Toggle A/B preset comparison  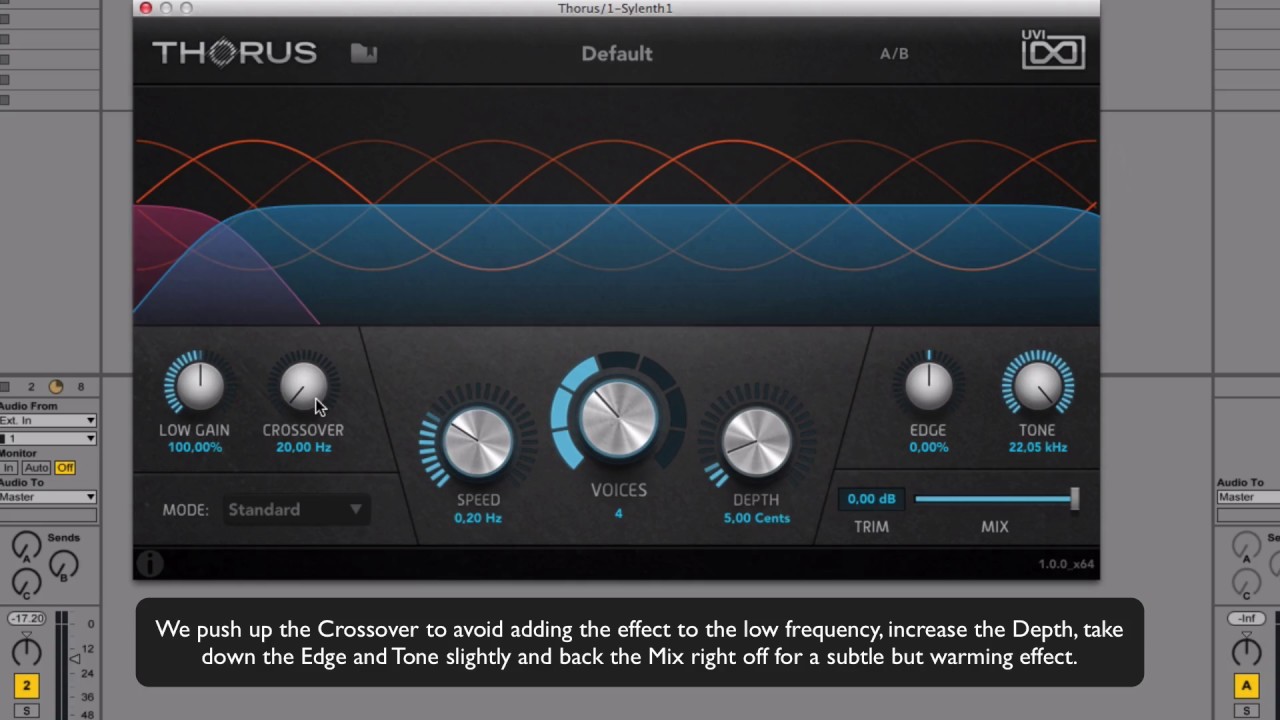894,54
